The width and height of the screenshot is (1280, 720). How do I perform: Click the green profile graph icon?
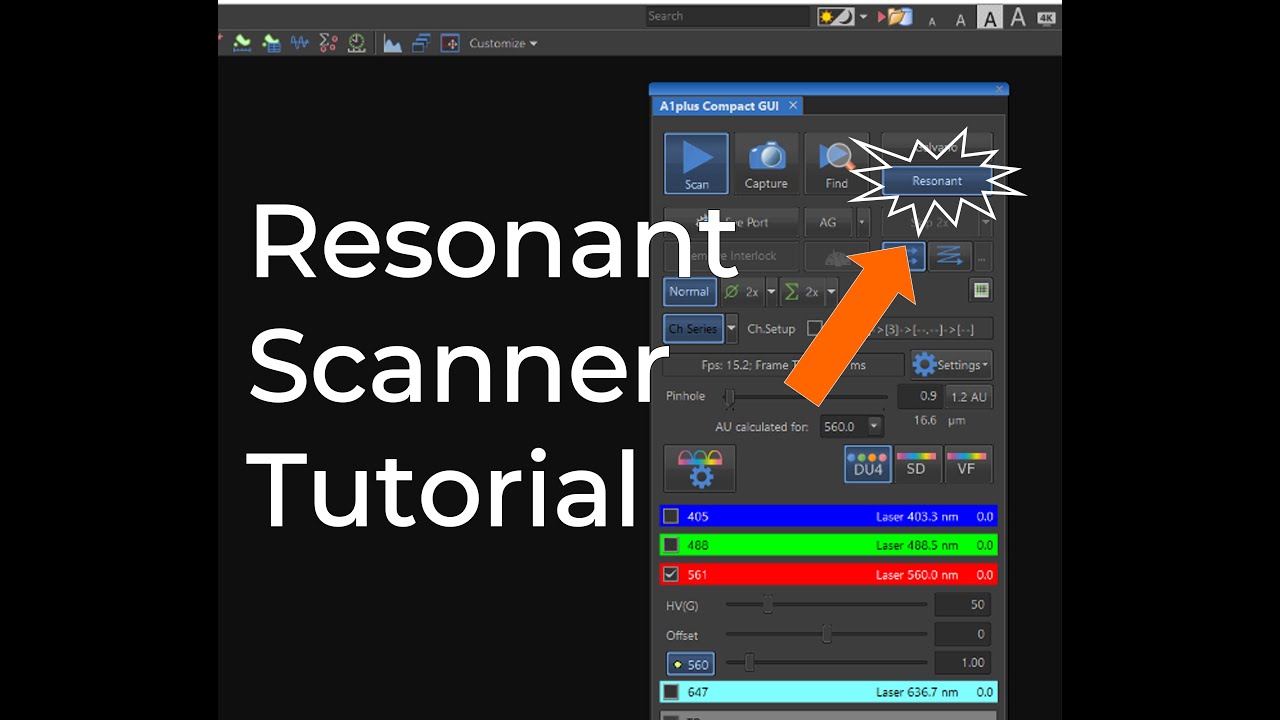pyautogui.click(x=241, y=43)
